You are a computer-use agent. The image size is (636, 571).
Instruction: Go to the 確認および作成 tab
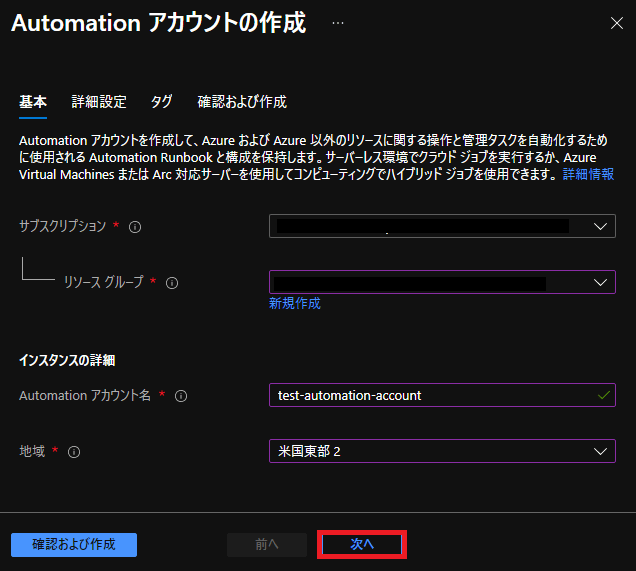click(x=242, y=101)
